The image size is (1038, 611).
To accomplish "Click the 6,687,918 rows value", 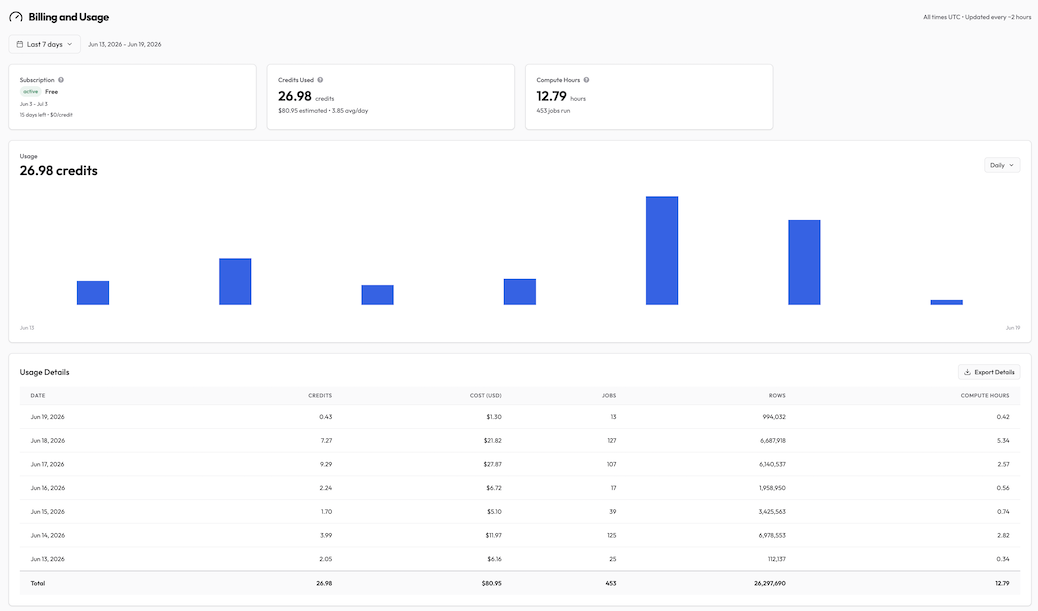I will tap(773, 441).
